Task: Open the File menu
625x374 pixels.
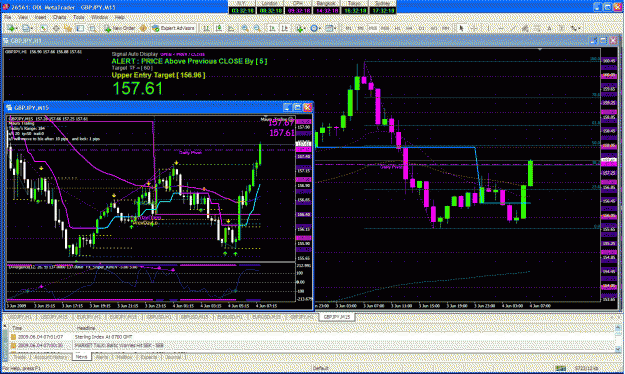Action: point(8,17)
